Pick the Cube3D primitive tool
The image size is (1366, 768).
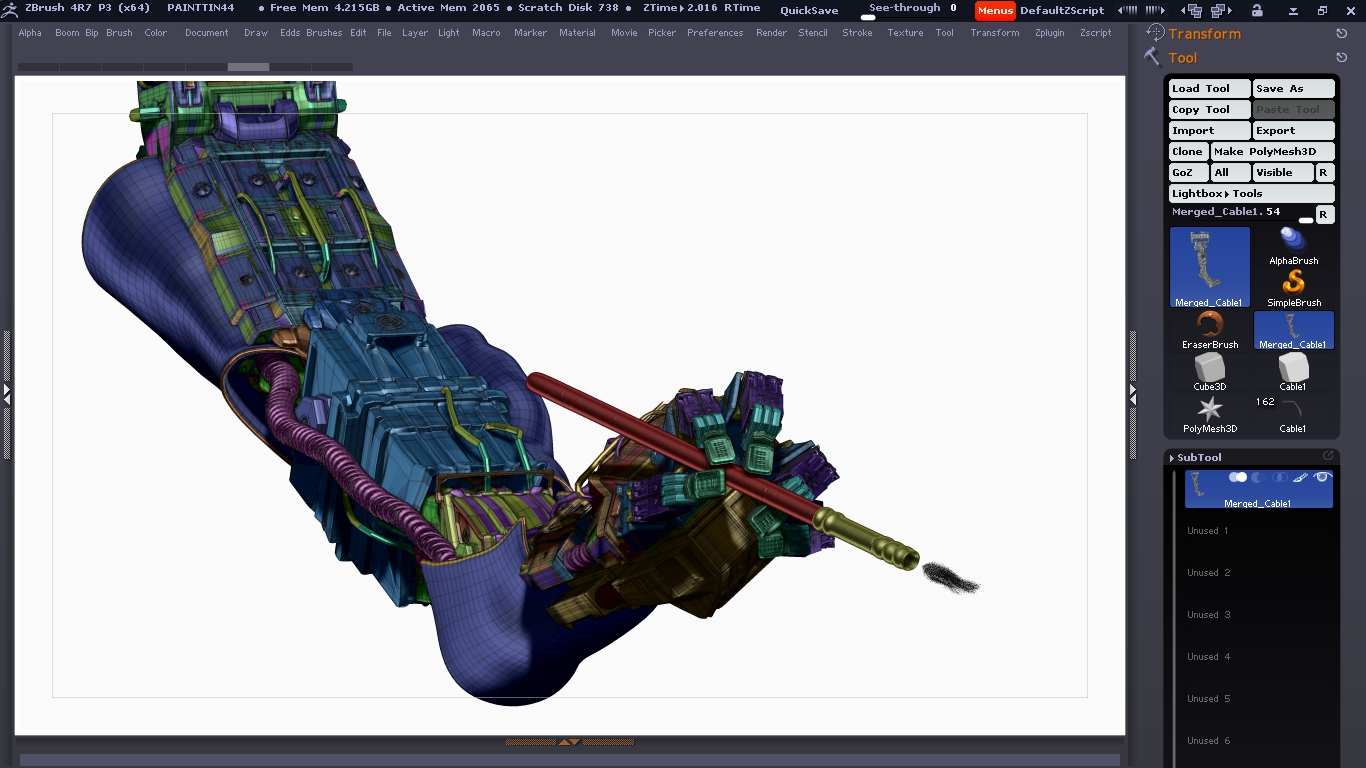1210,367
